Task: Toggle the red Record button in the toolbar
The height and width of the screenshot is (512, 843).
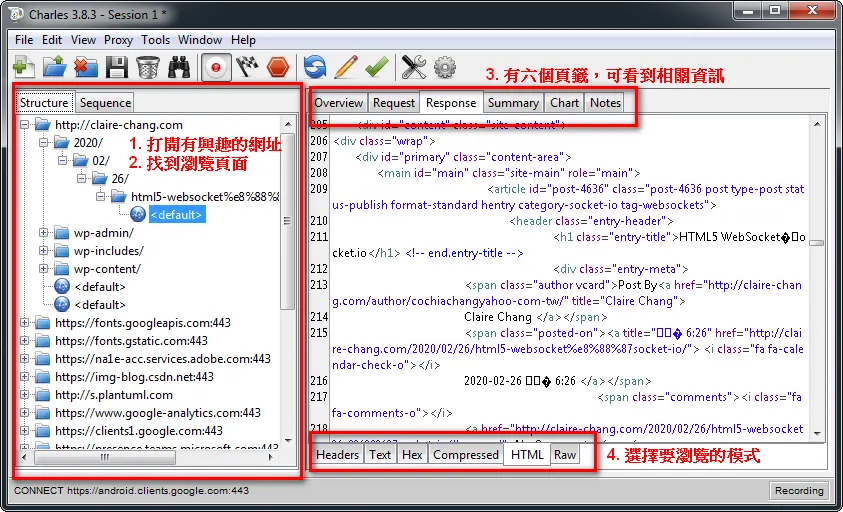Action: coord(216,68)
